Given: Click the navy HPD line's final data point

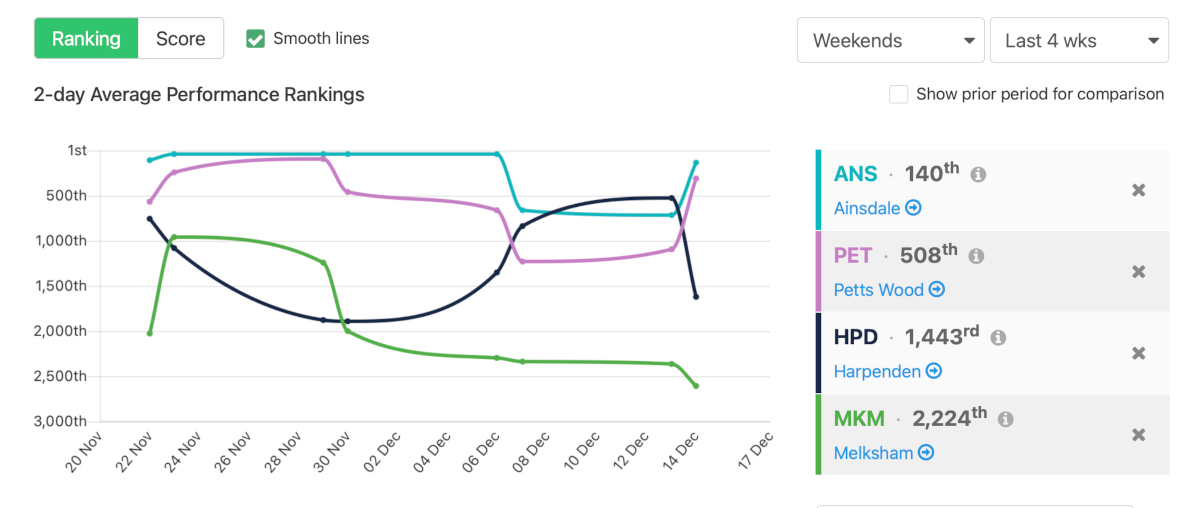Looking at the screenshot, I should click(x=696, y=297).
